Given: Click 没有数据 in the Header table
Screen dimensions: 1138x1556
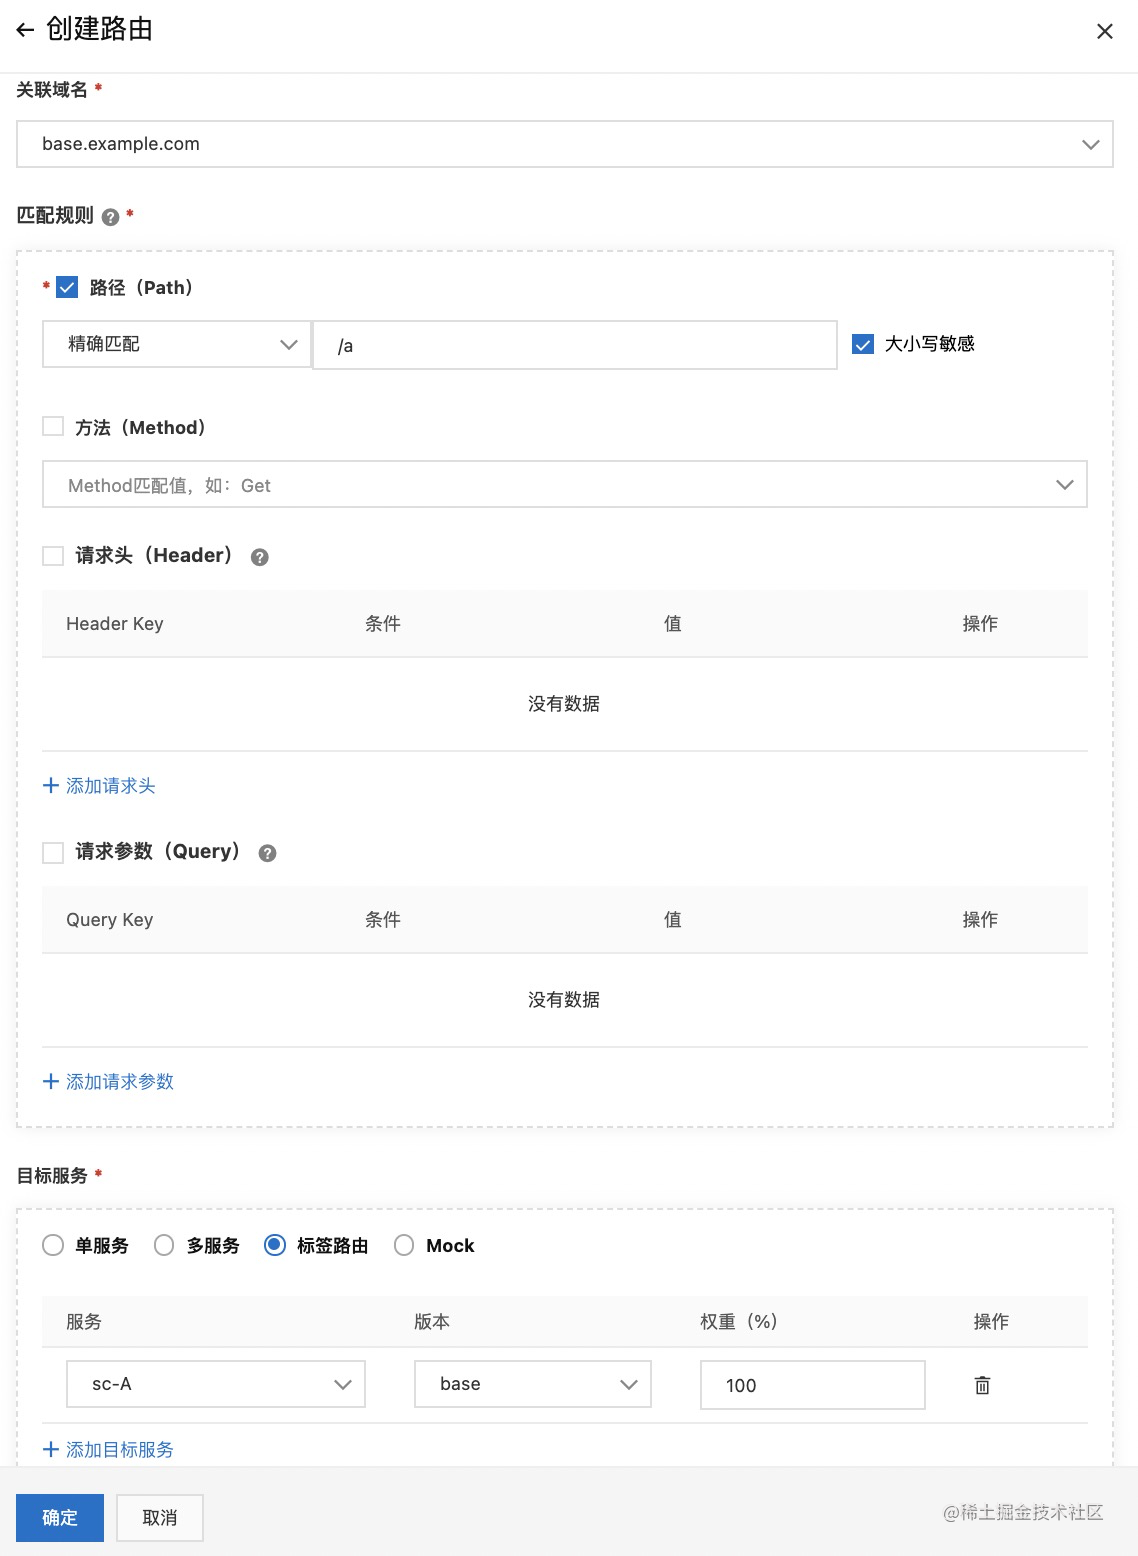Looking at the screenshot, I should click(x=564, y=704).
